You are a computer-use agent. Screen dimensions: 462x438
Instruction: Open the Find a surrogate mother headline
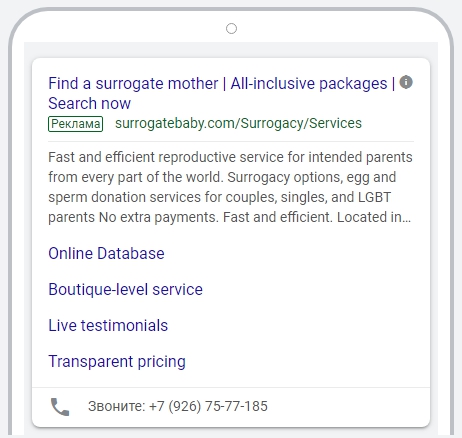tap(133, 83)
